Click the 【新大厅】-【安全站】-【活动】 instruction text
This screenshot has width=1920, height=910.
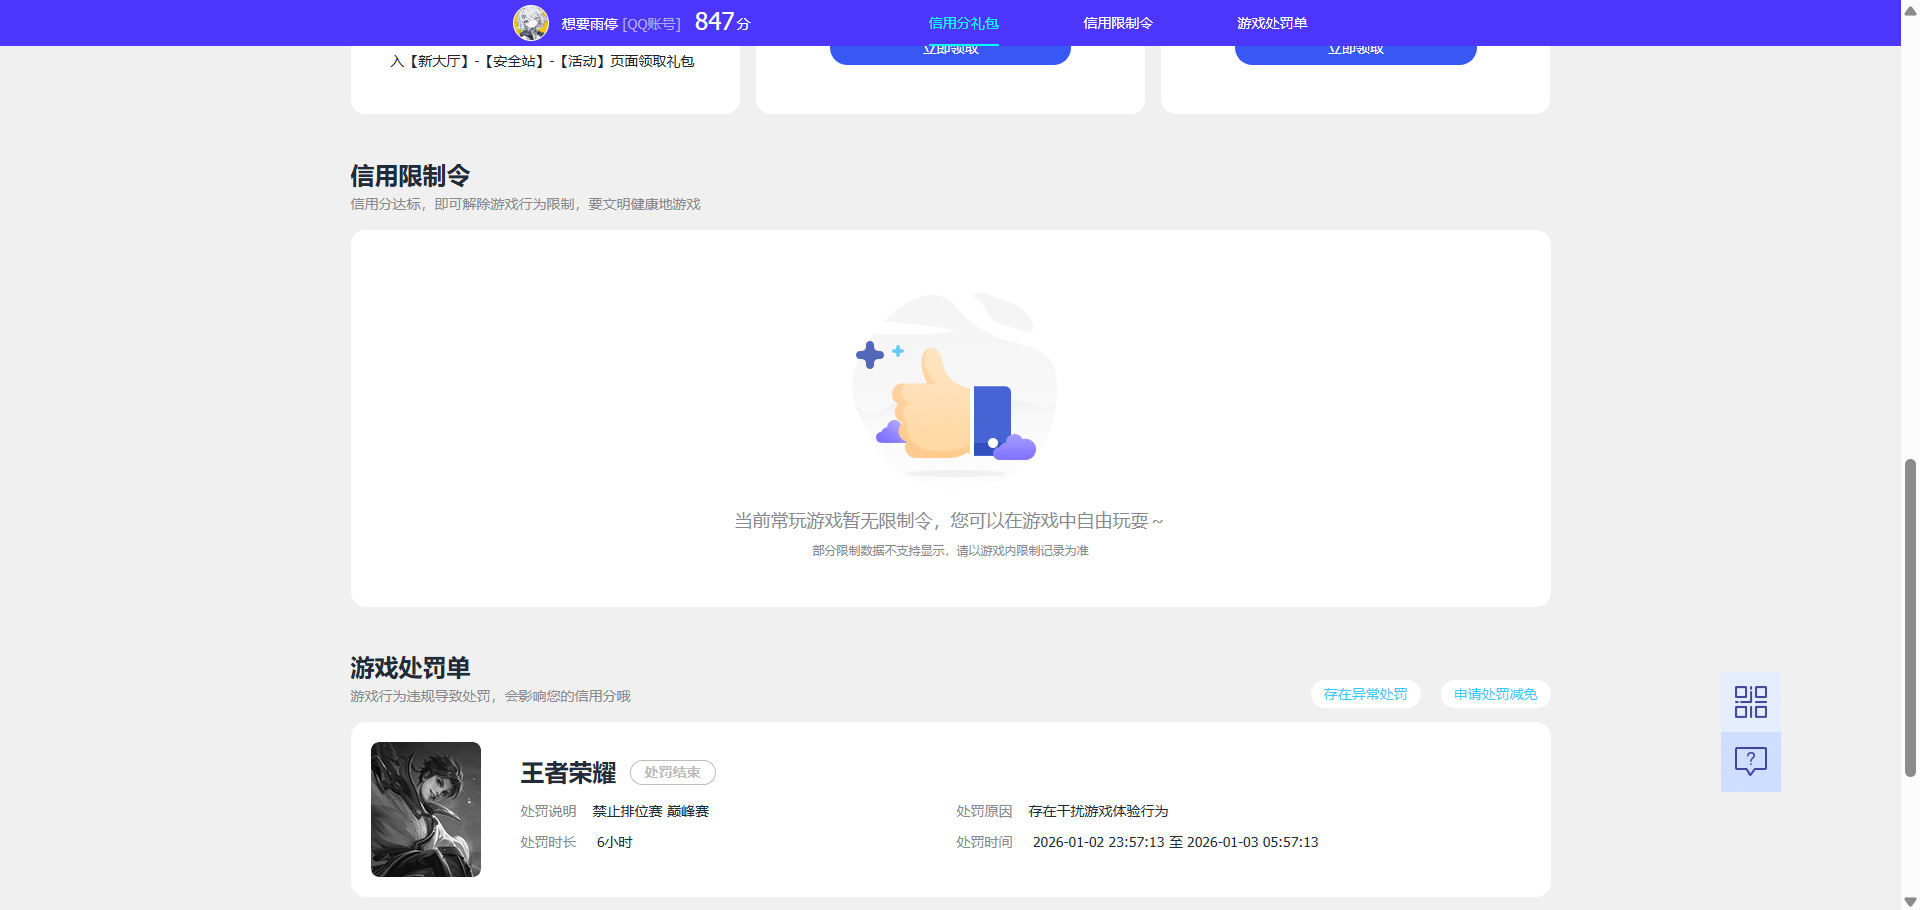coord(542,61)
